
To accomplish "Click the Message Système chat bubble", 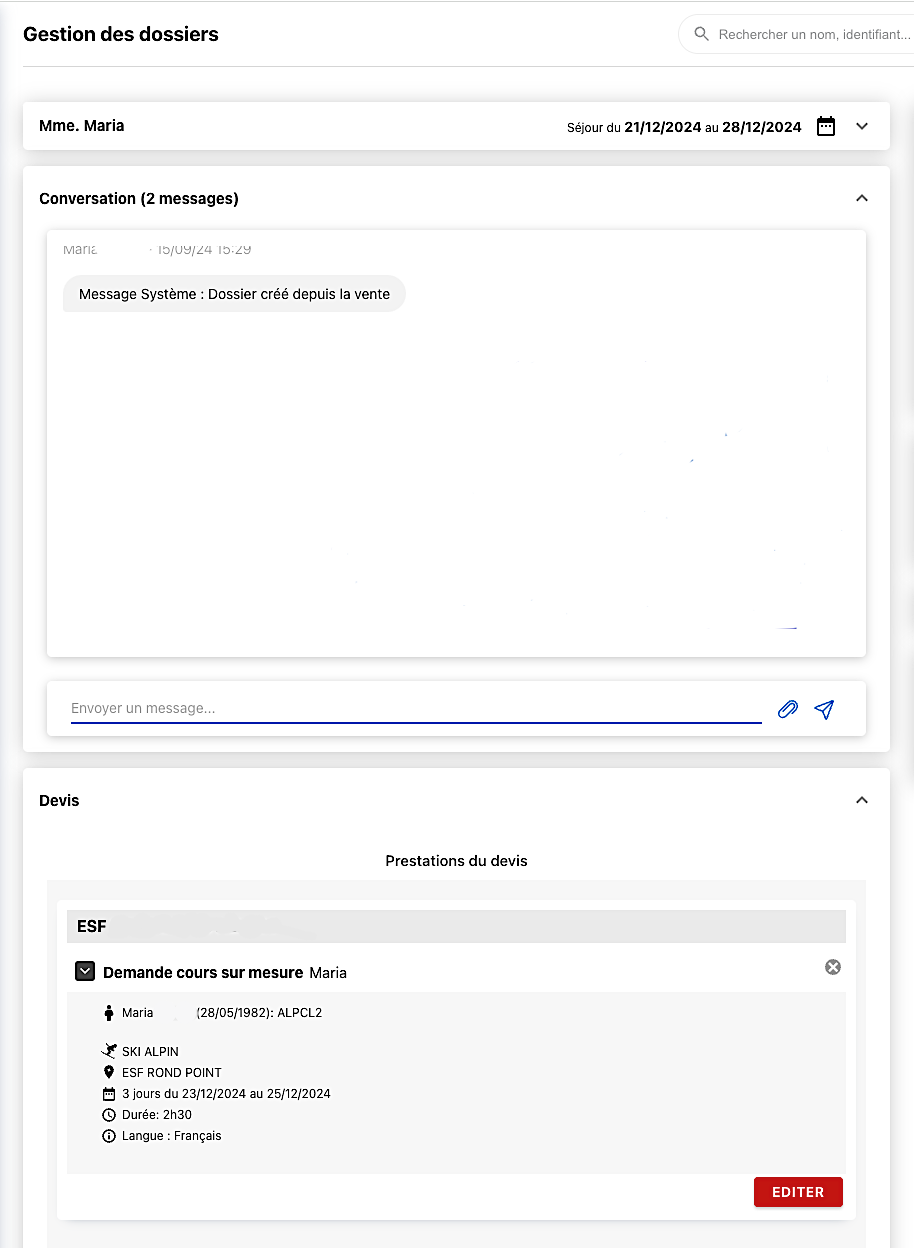I will coord(234,294).
